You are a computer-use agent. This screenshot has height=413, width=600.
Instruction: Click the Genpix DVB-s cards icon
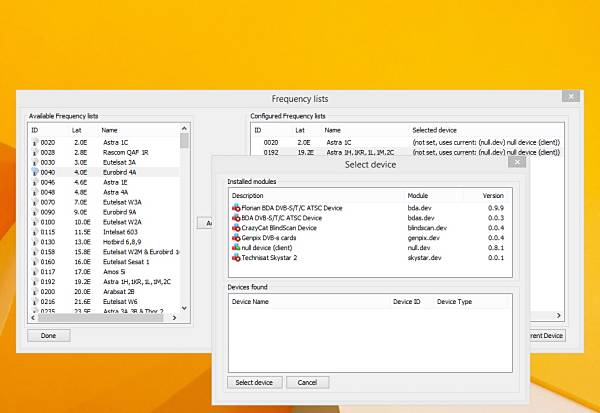click(236, 238)
